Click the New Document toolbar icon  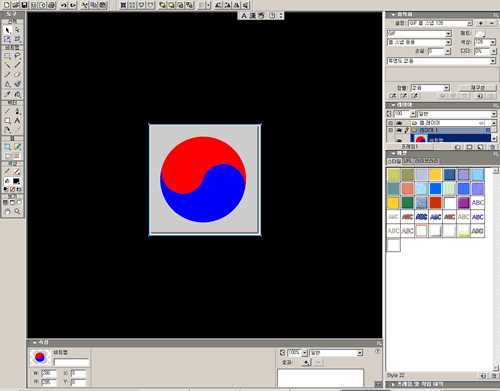[7, 5]
